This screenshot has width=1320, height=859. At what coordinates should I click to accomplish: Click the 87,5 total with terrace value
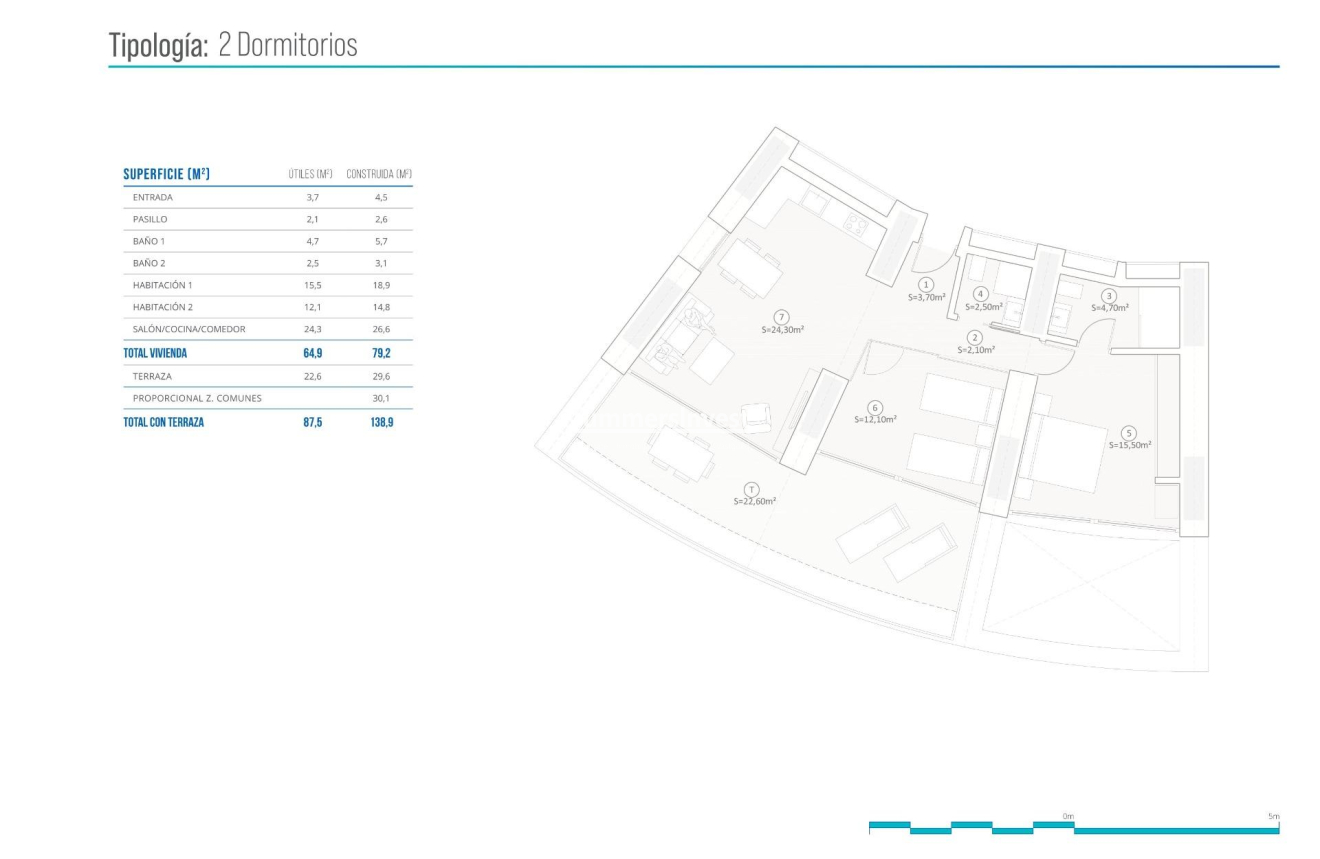[x=312, y=423]
